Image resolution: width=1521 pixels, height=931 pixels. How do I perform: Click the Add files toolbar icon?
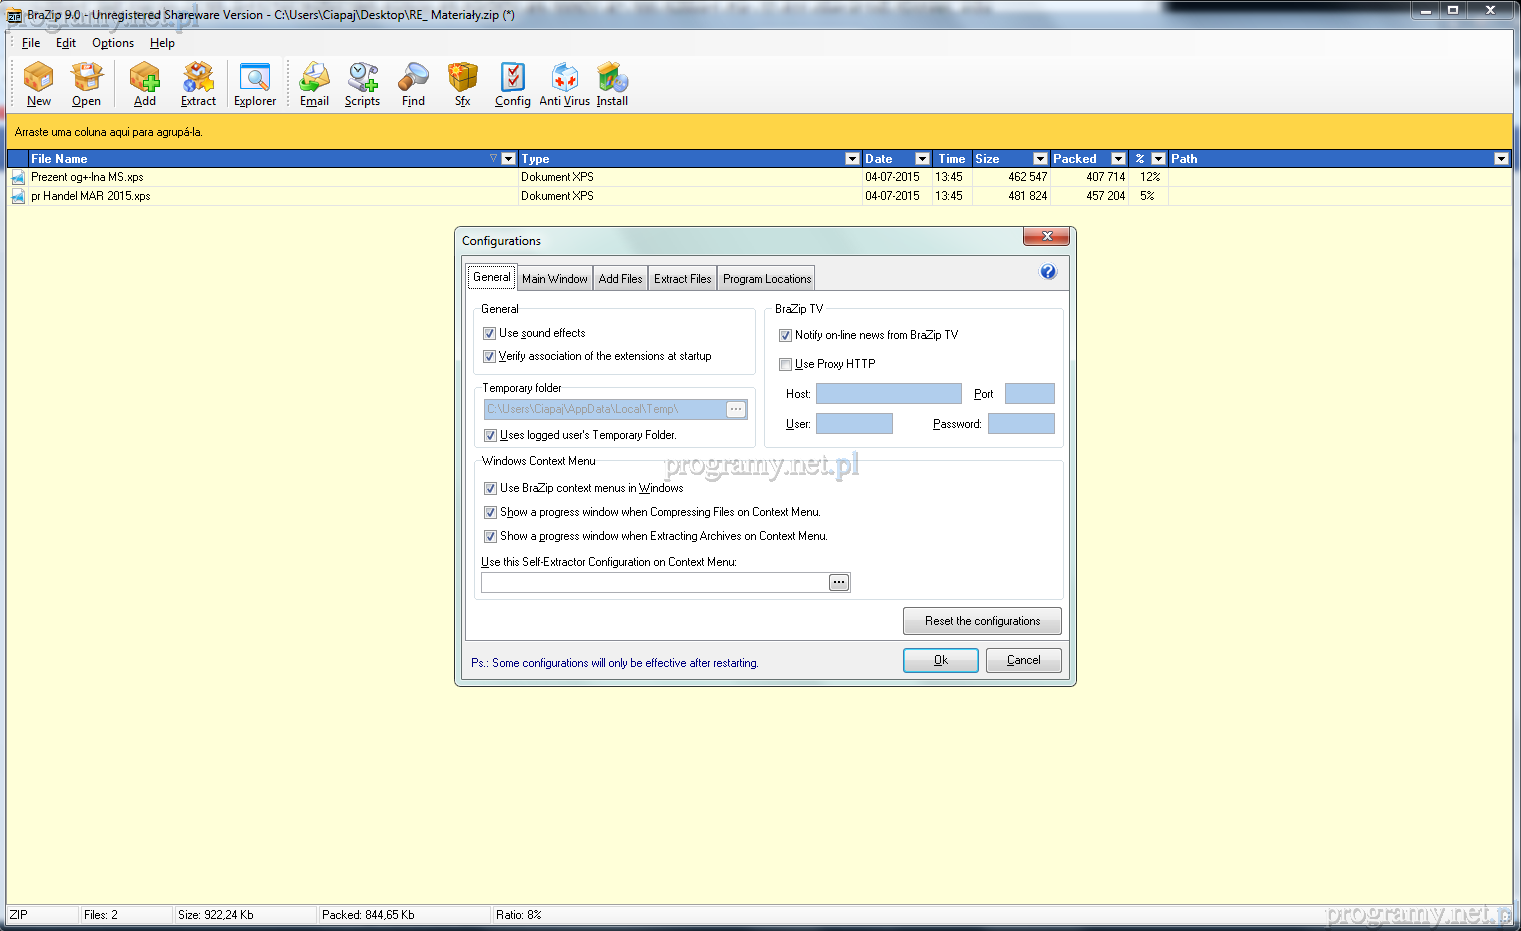tap(145, 84)
